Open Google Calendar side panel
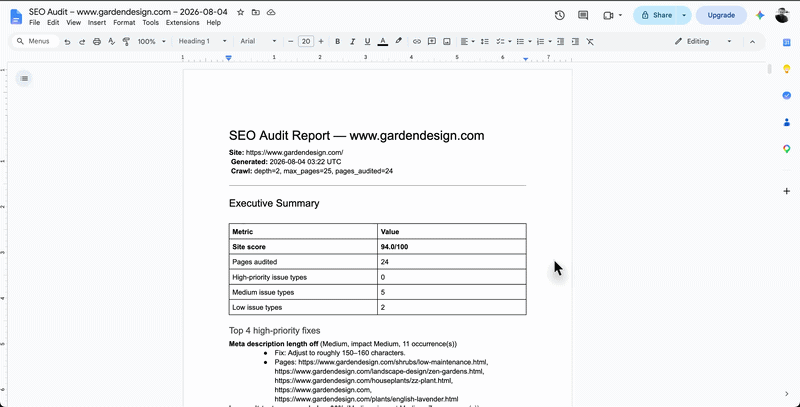Viewport: 800px width, 407px height. pyautogui.click(x=786, y=43)
